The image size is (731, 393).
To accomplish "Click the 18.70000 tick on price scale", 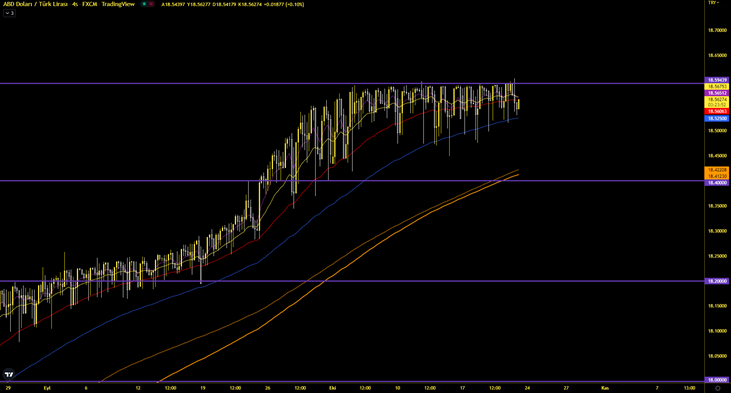I will click(717, 30).
